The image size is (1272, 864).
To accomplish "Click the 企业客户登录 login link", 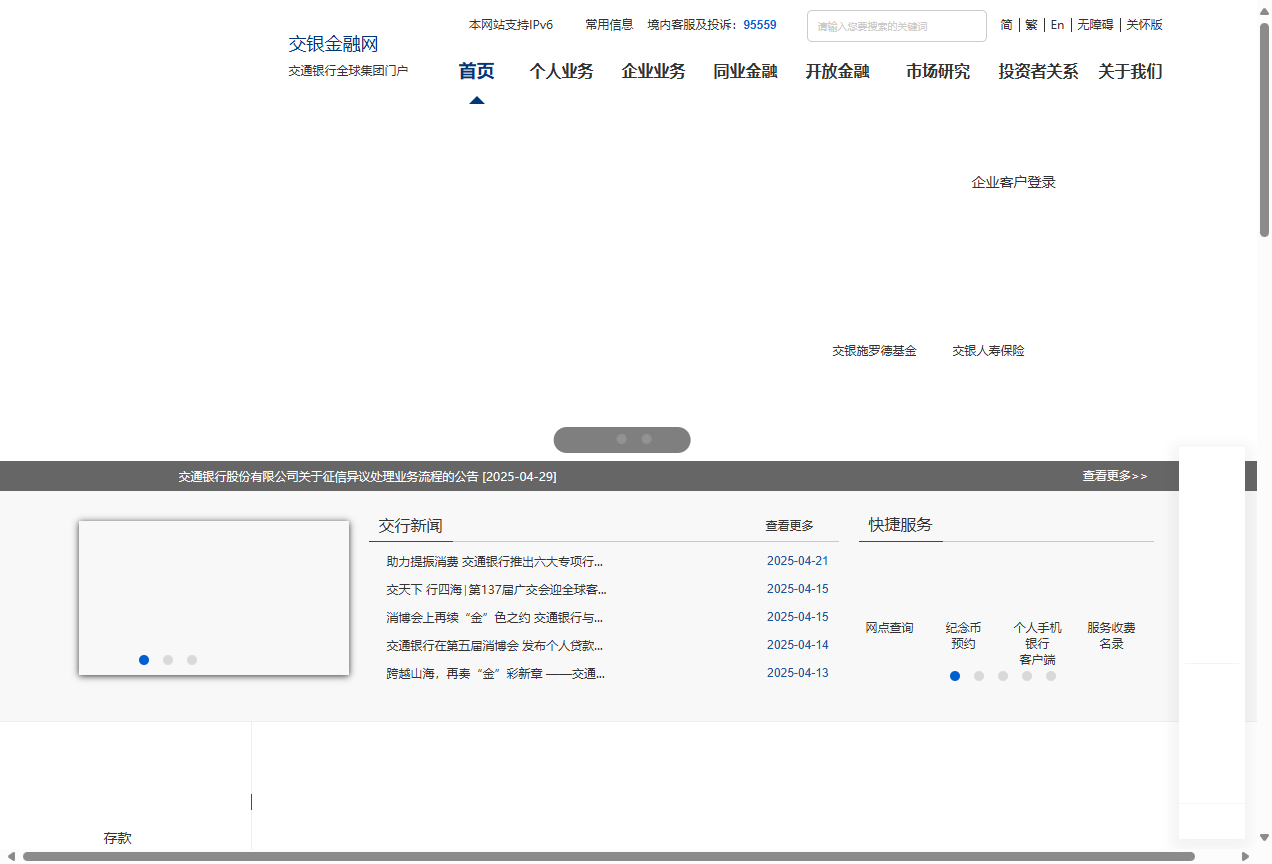I will [1013, 182].
